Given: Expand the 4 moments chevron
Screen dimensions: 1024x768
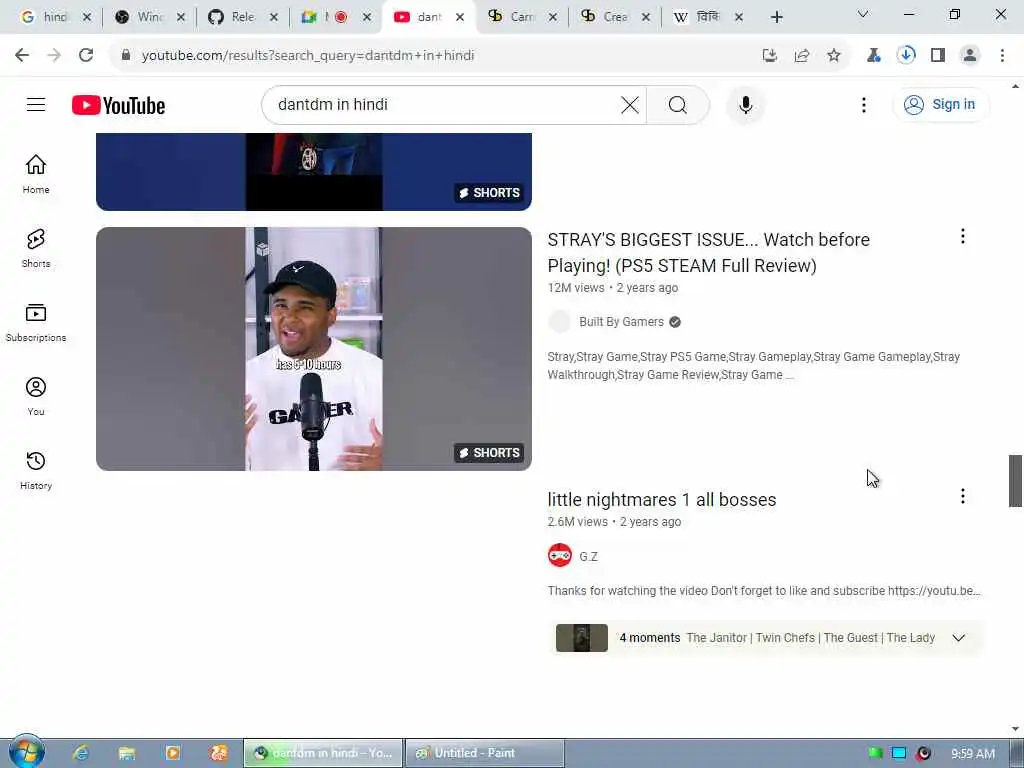Looking at the screenshot, I should [x=958, y=638].
